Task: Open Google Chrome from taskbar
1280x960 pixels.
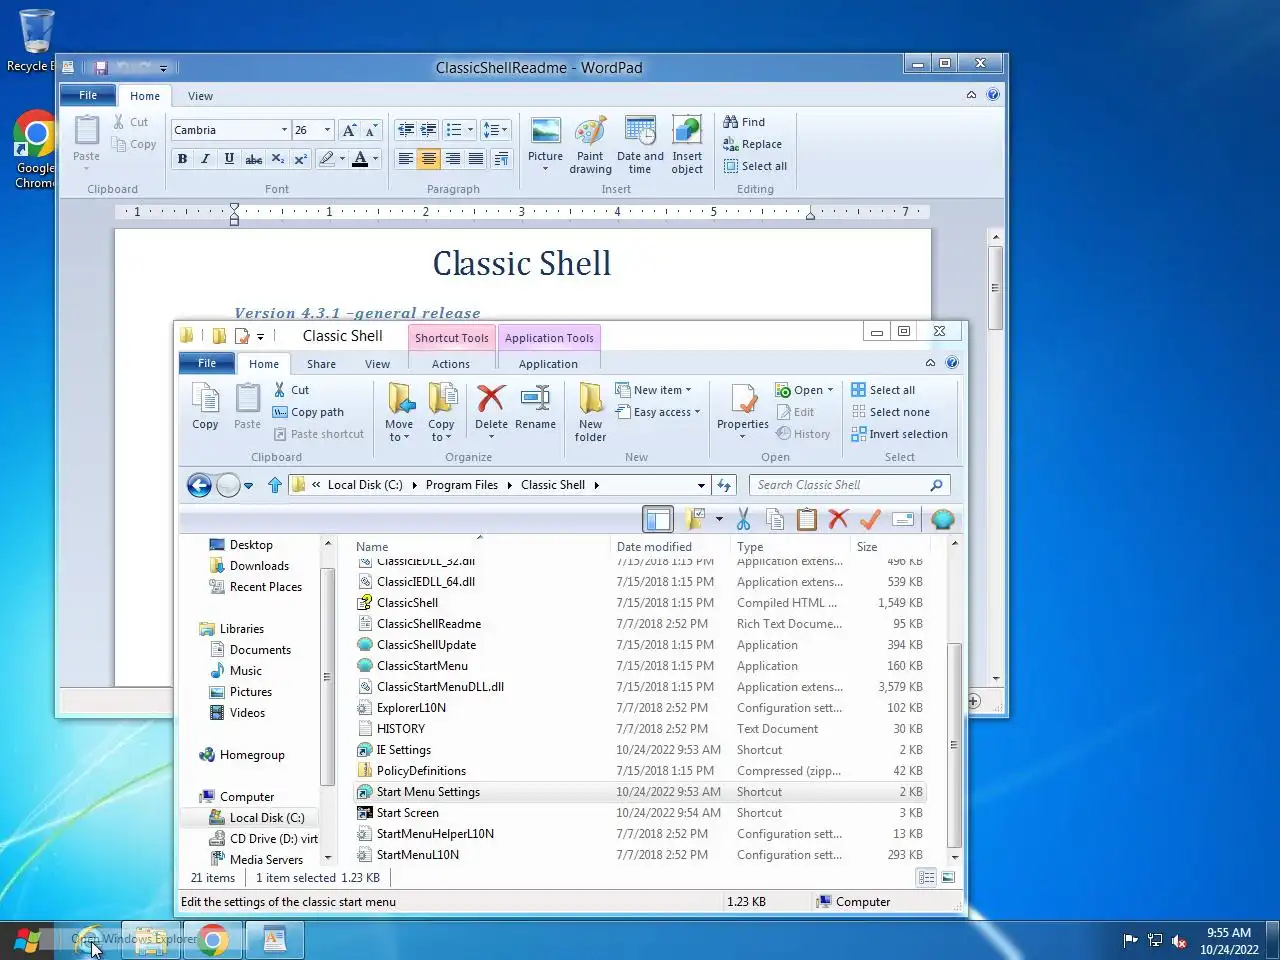Action: click(212, 940)
